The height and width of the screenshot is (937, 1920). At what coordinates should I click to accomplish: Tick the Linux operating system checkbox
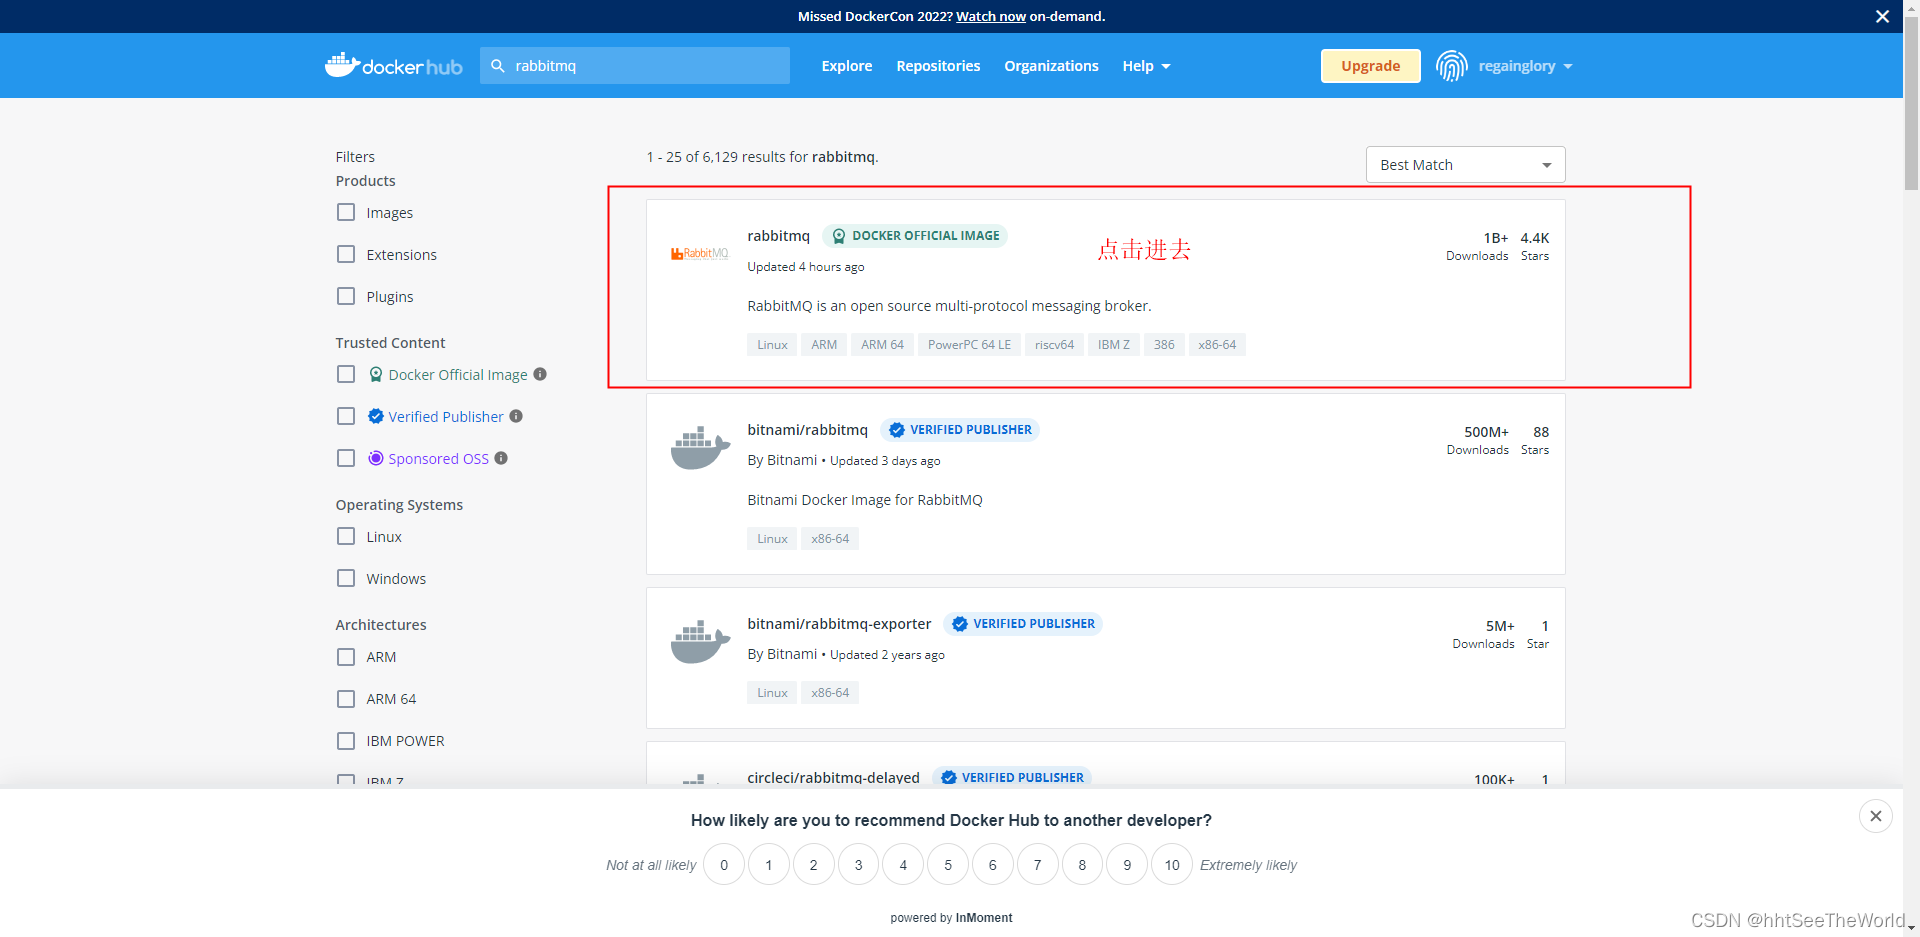click(x=346, y=536)
